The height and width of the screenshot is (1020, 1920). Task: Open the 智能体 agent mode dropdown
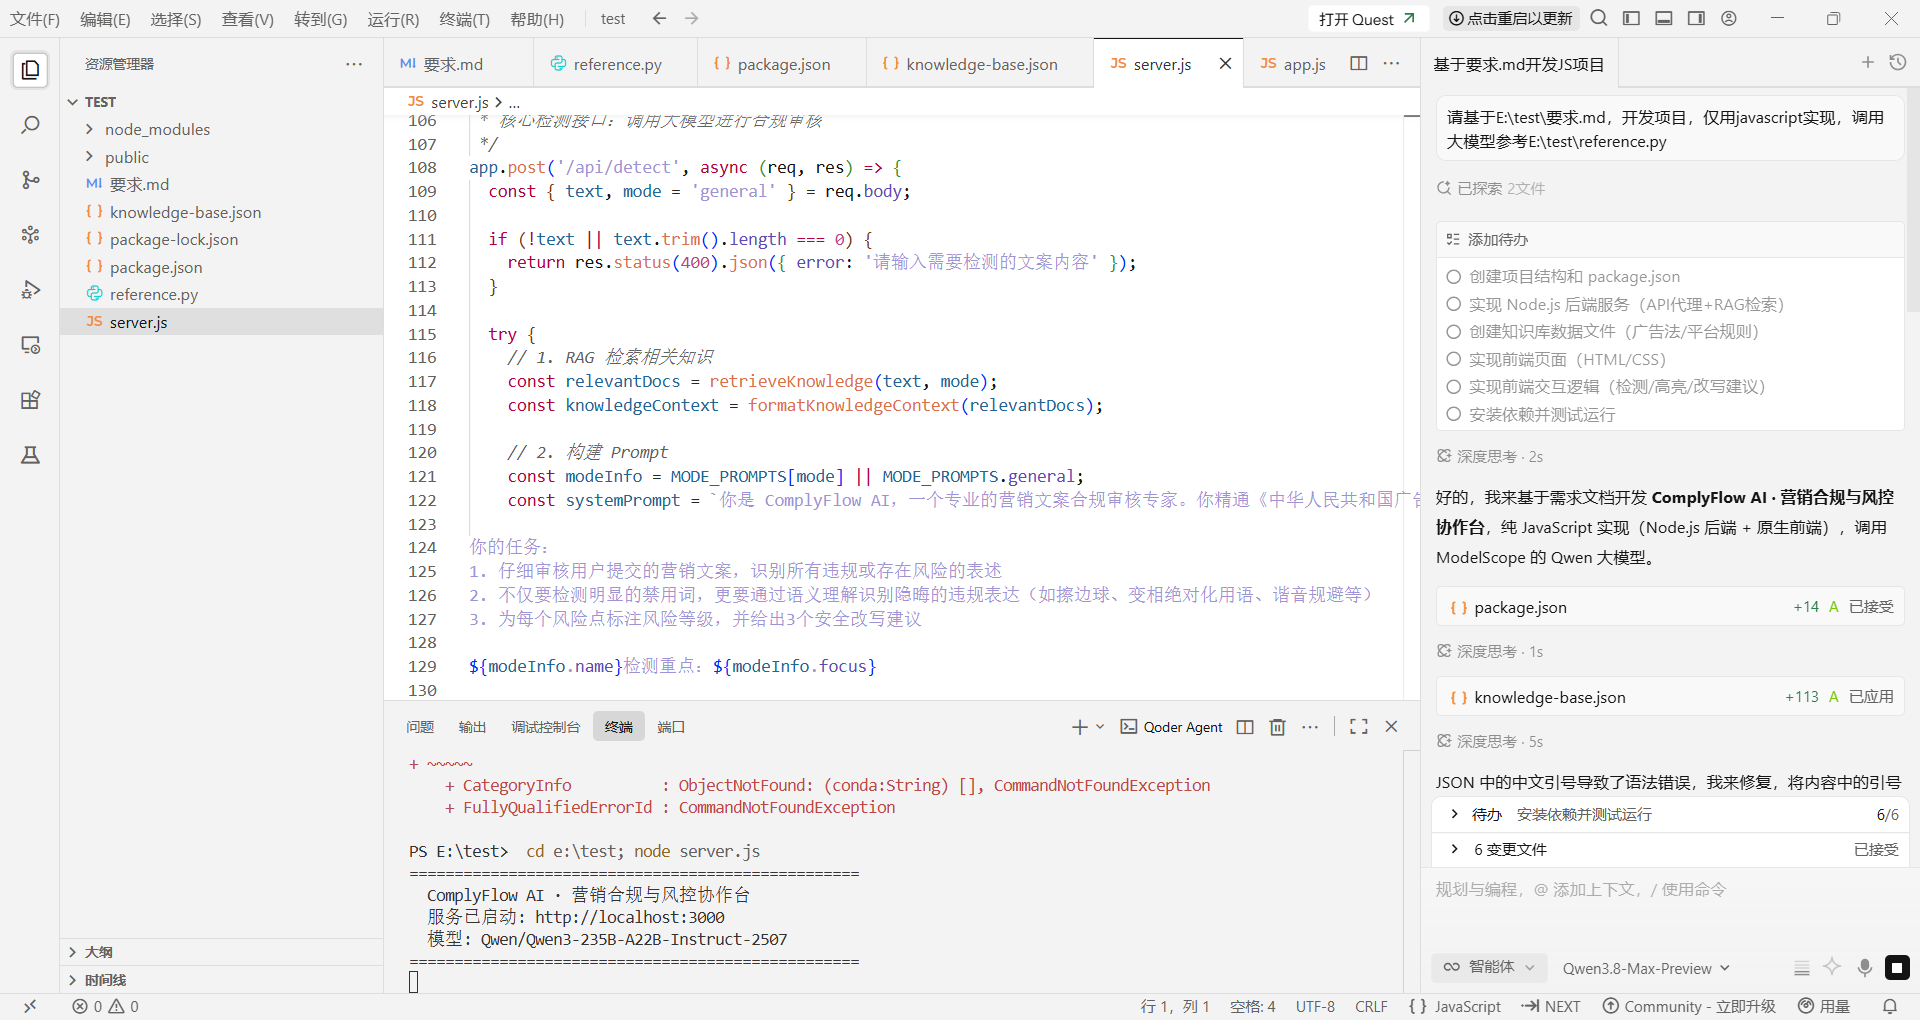pyautogui.click(x=1489, y=967)
